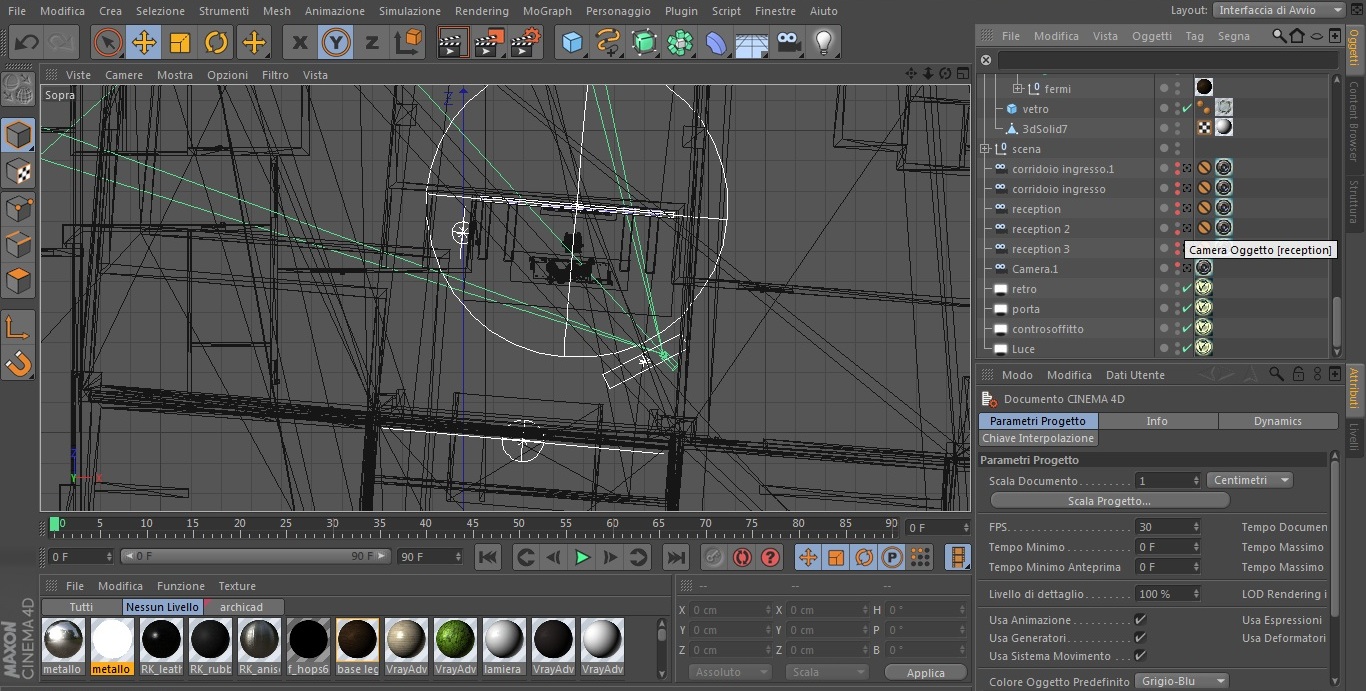Select the Move tool in top toolbar
The width and height of the screenshot is (1366, 691).
click(144, 42)
